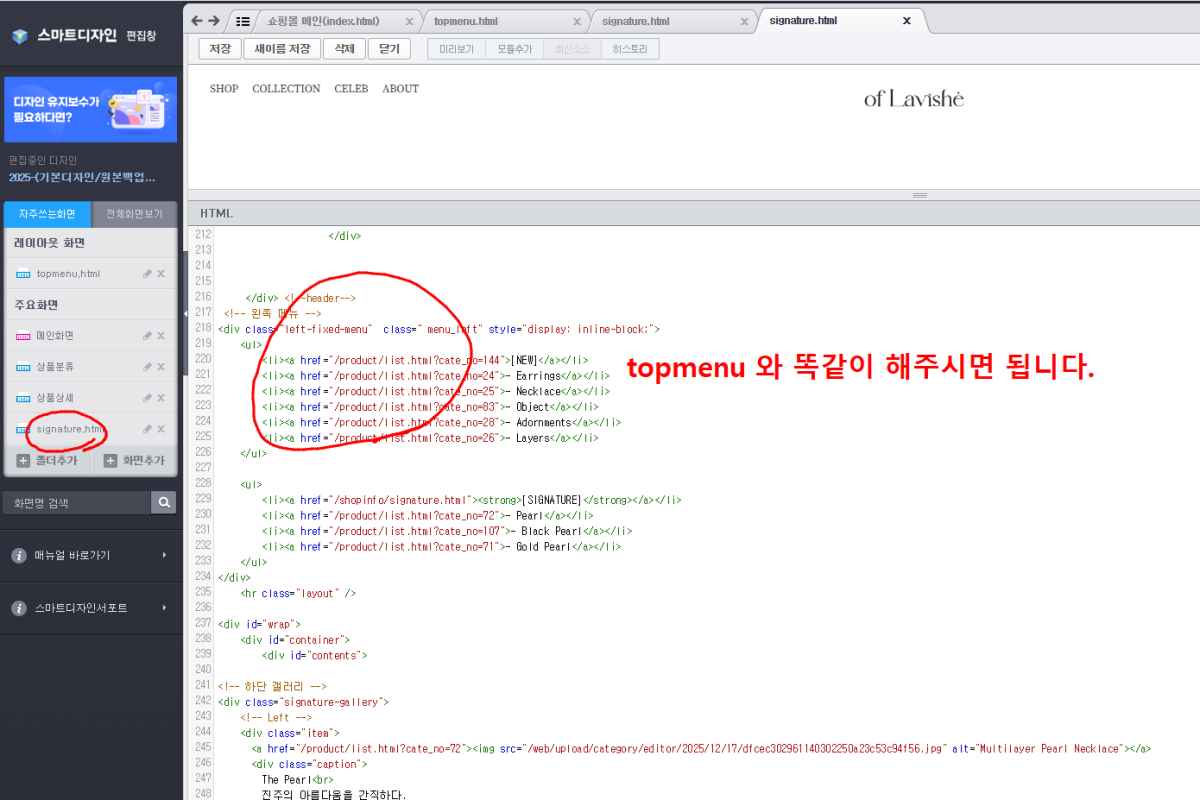Click the 새이름 저장 button
The height and width of the screenshot is (800, 1200).
pyautogui.click(x=282, y=49)
